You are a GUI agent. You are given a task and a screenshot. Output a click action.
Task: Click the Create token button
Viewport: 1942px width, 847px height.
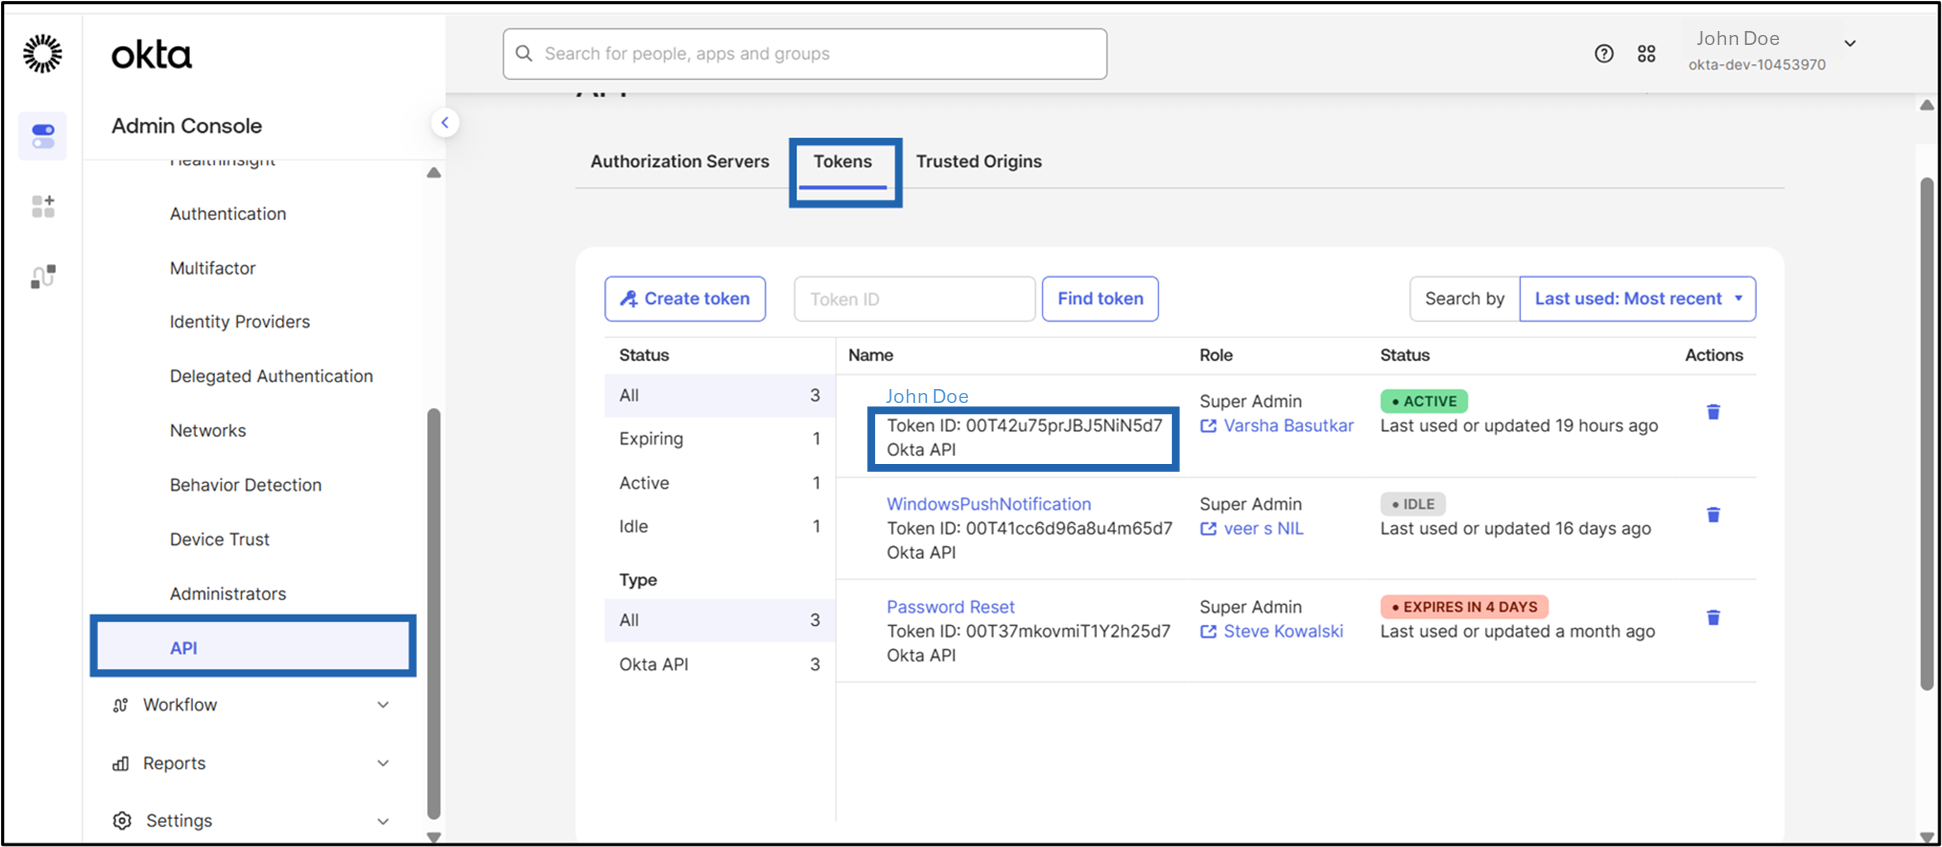coord(685,299)
